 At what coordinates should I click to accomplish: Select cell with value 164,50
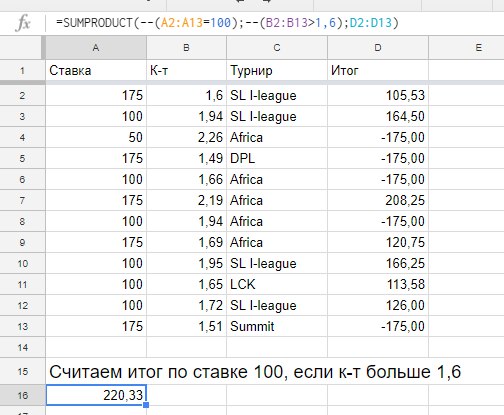click(378, 117)
